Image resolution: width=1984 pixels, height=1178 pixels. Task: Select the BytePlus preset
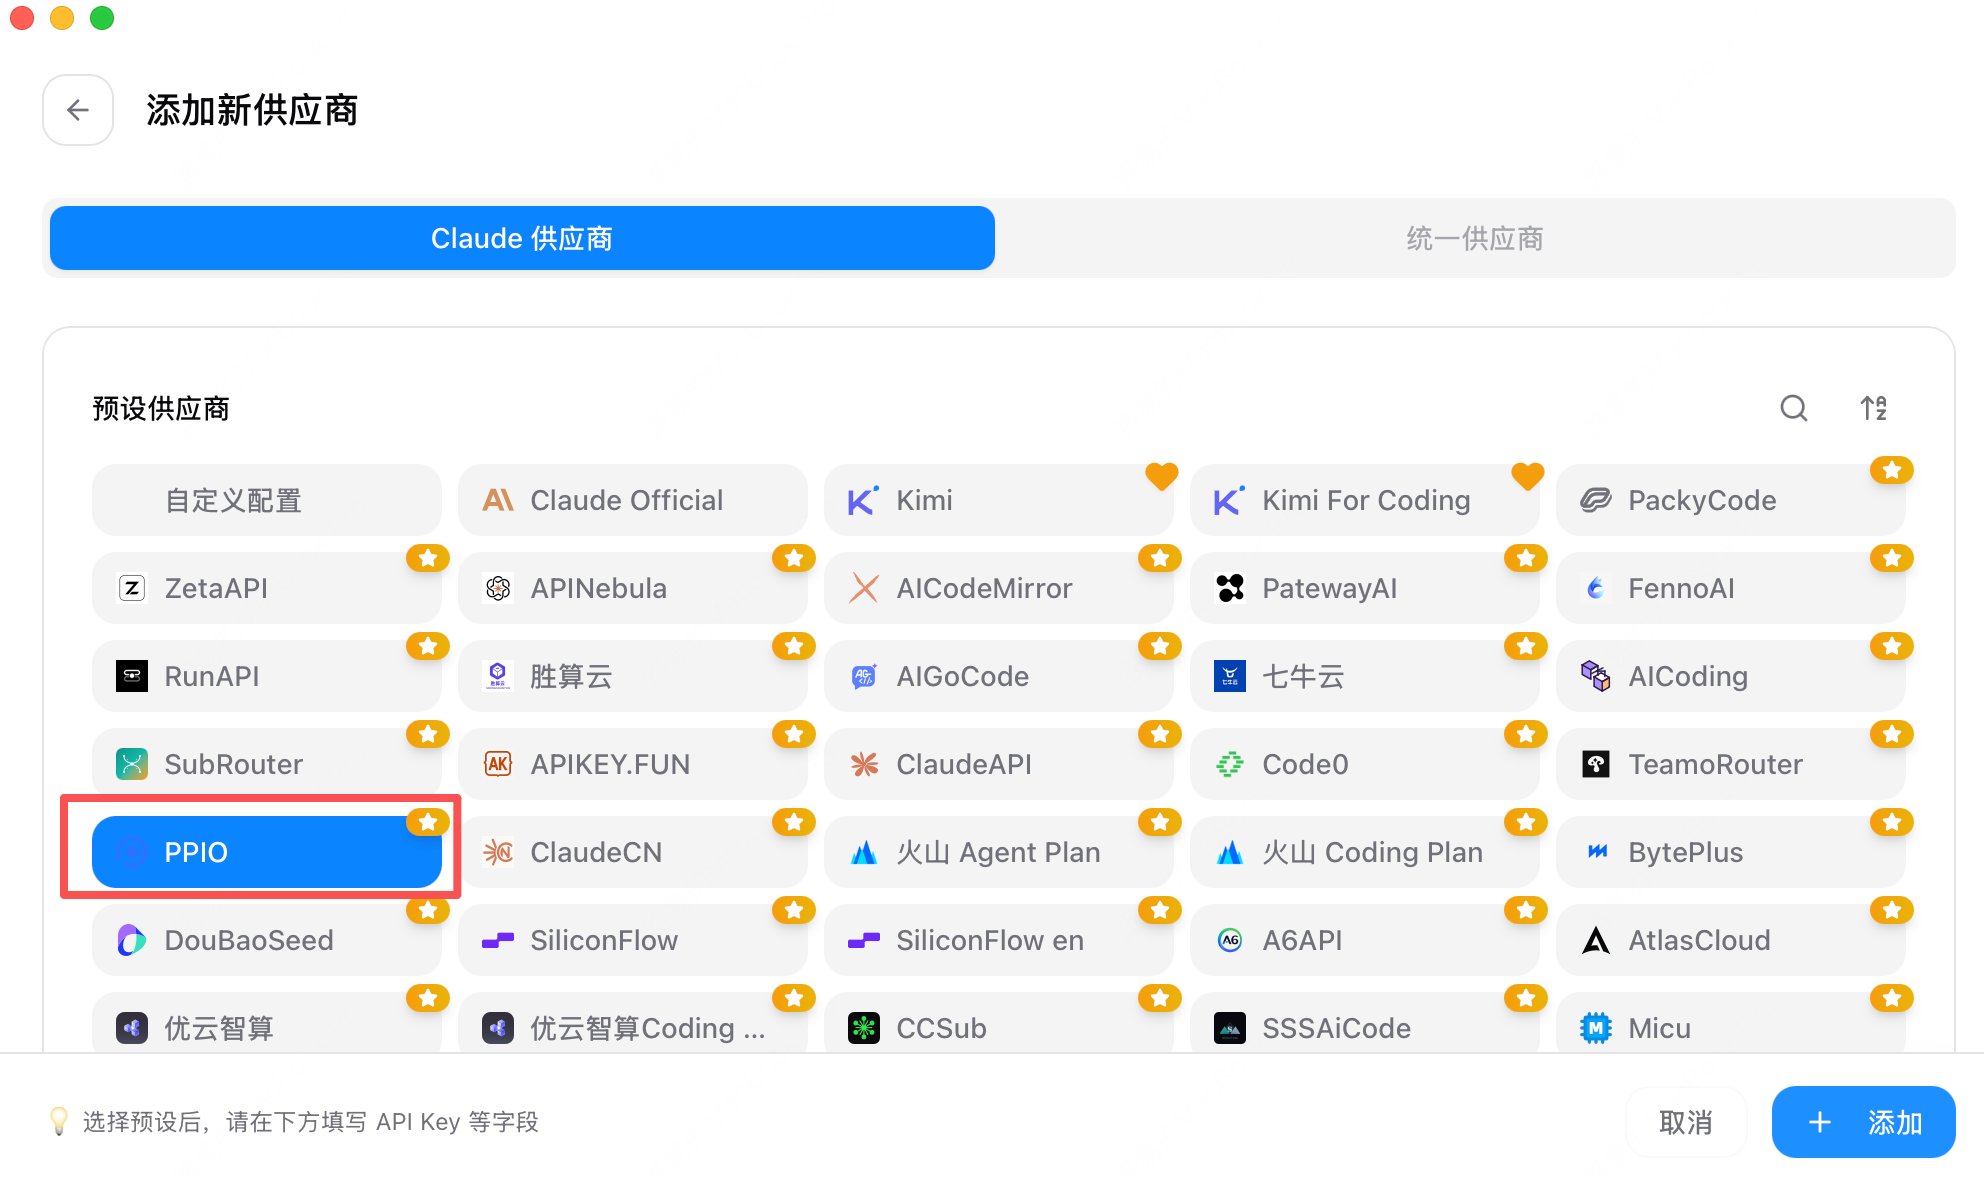coord(1731,852)
